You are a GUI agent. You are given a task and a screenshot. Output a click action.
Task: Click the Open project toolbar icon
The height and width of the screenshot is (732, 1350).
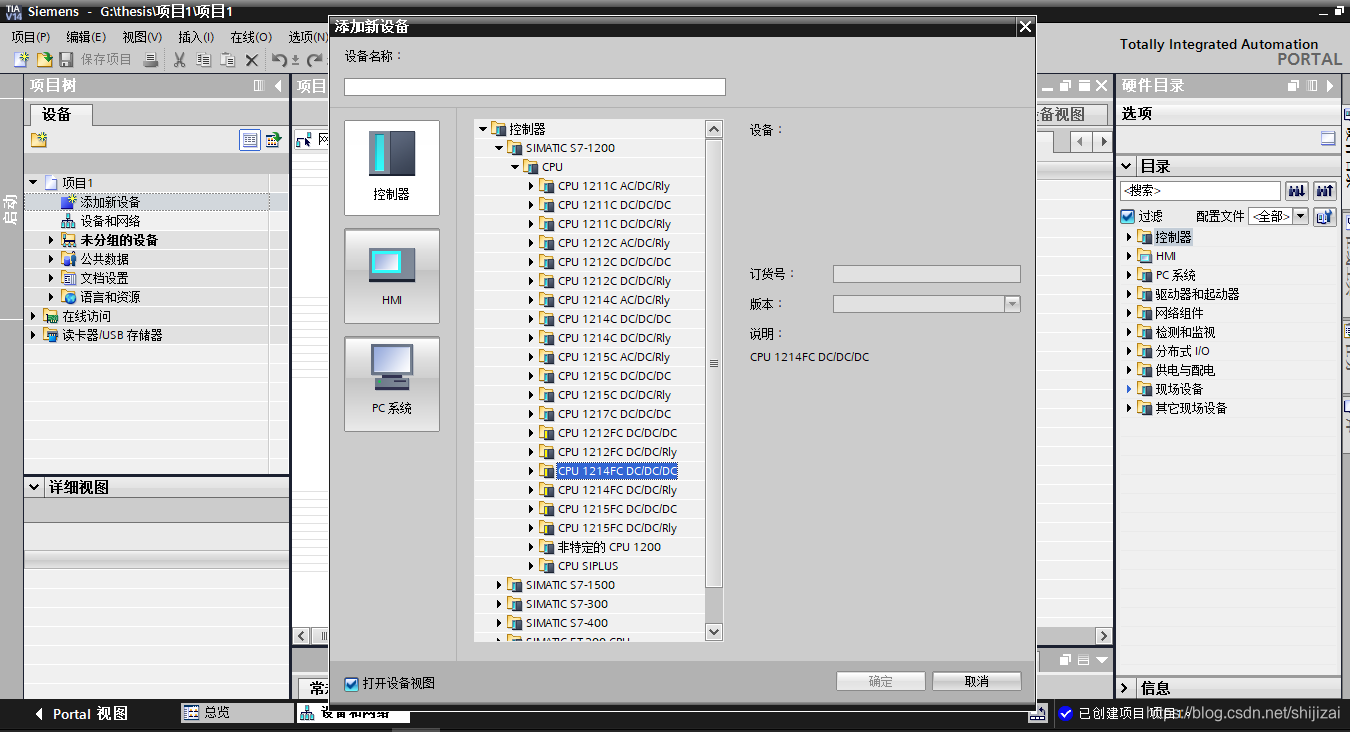pos(44,60)
